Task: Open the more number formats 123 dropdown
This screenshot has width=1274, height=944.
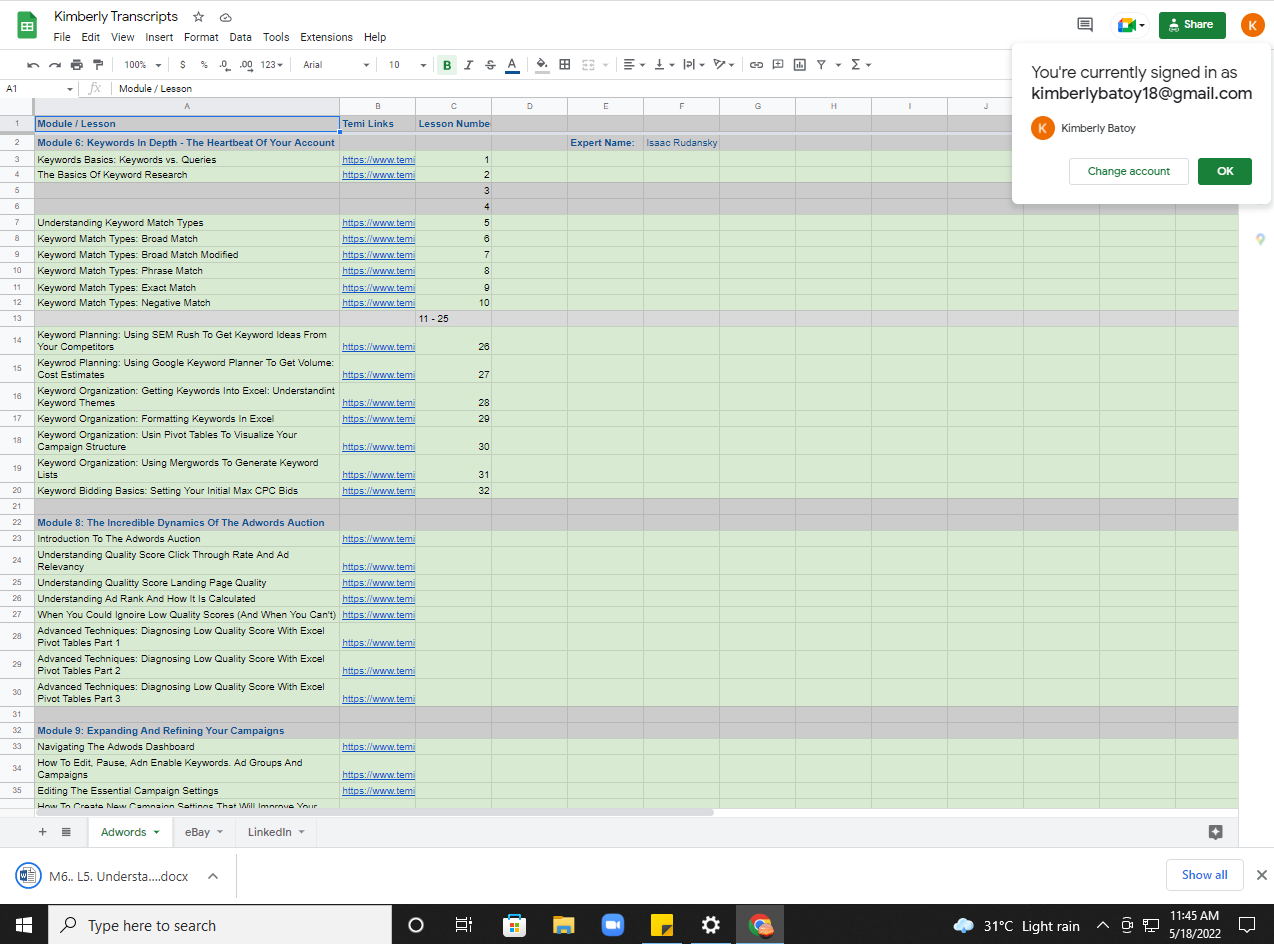Action: pyautogui.click(x=271, y=65)
